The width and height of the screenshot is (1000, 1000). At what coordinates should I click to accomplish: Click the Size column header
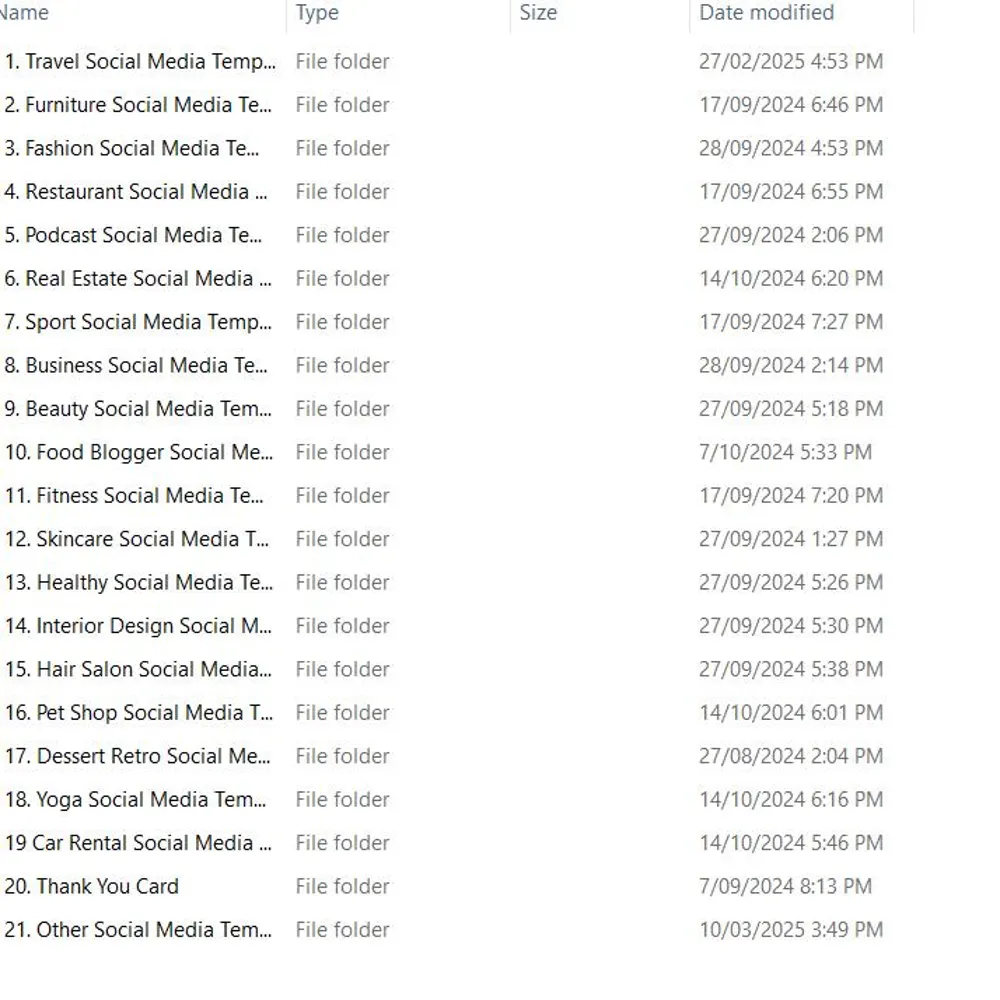click(538, 13)
